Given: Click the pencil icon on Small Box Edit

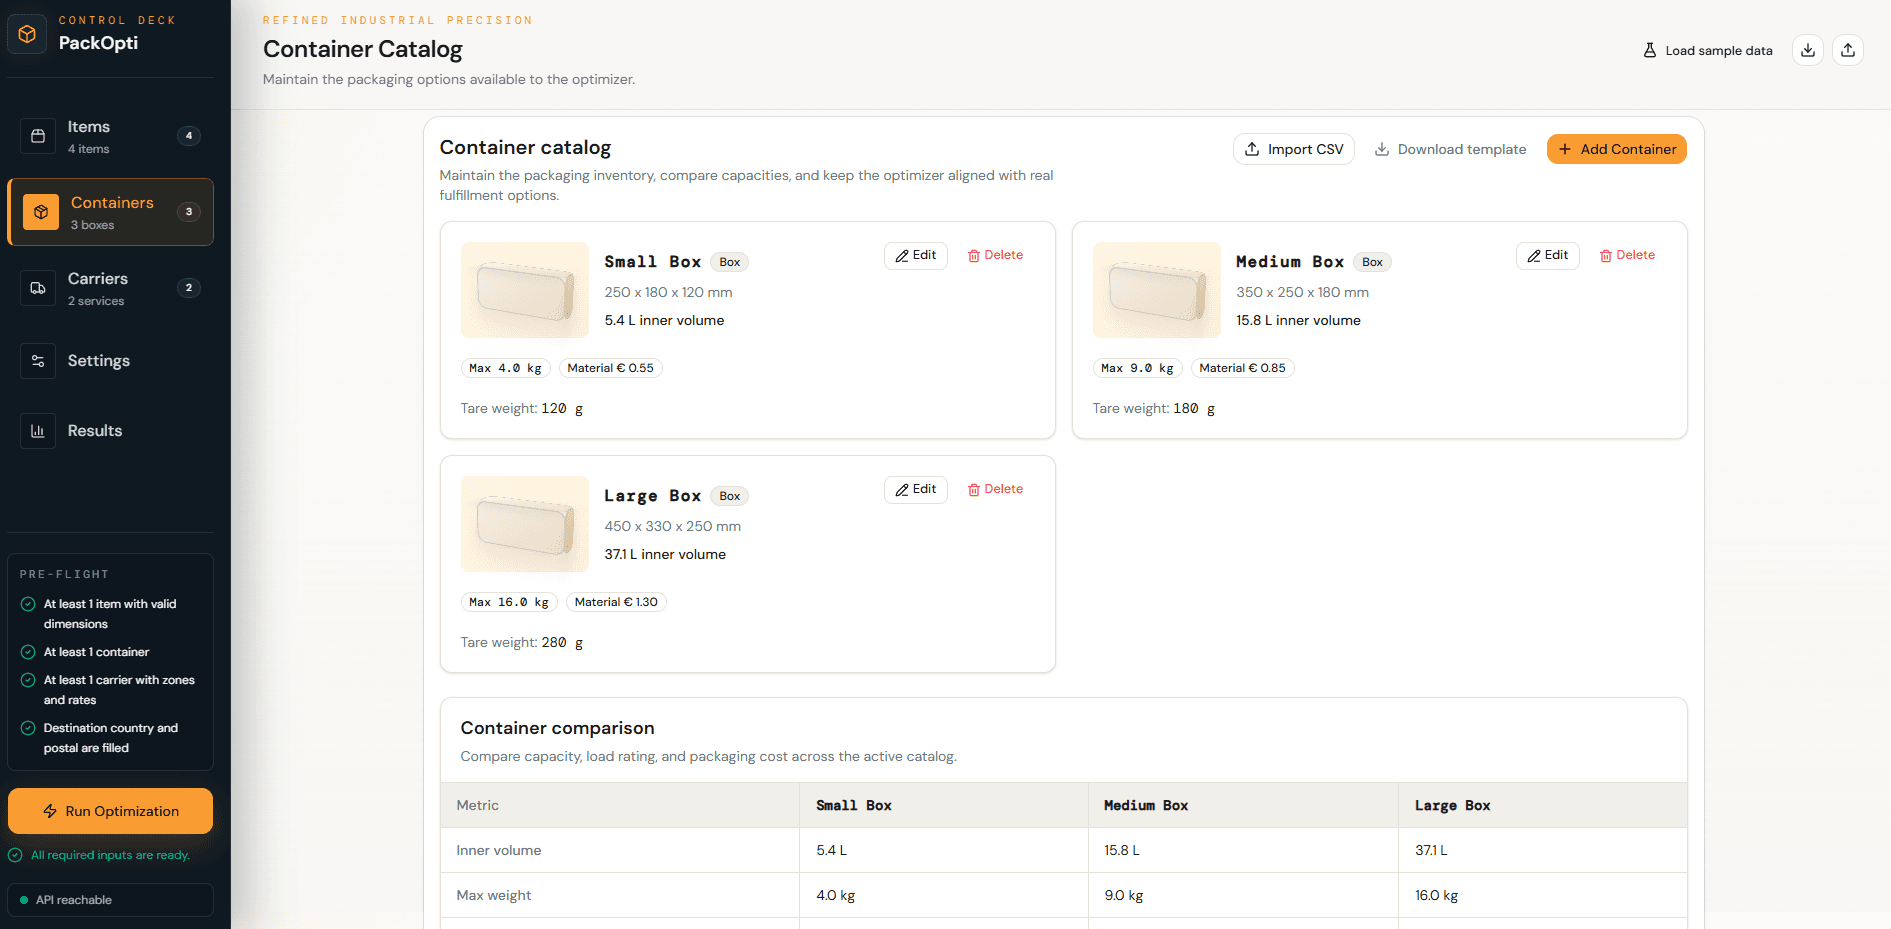Looking at the screenshot, I should (902, 256).
